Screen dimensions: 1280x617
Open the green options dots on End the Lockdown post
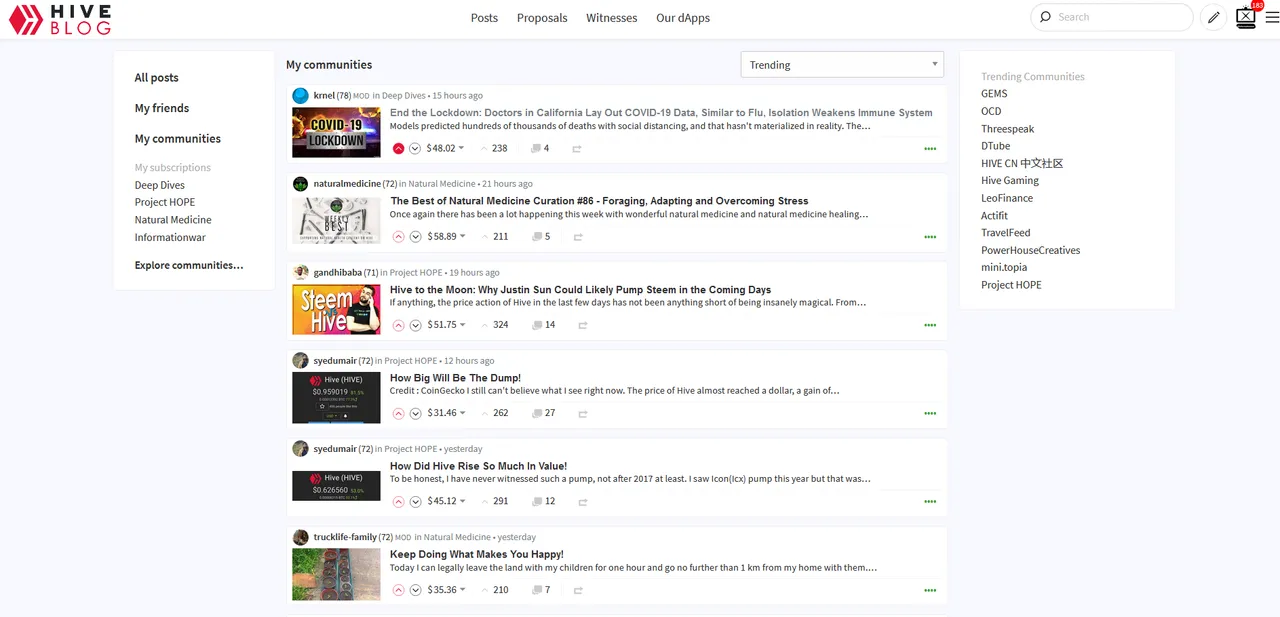tap(930, 149)
